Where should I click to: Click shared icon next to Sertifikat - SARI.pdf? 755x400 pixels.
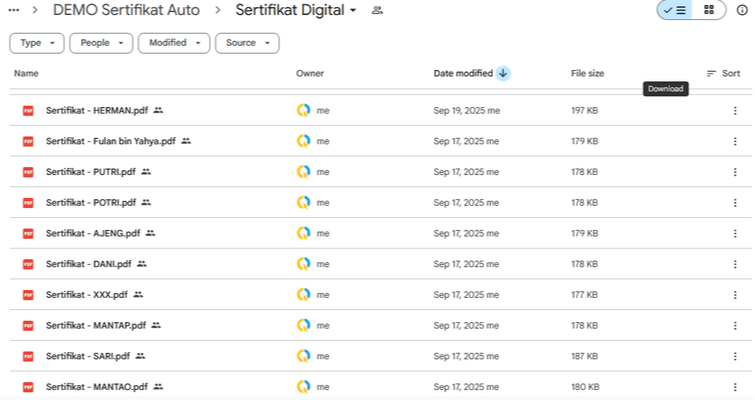click(140, 356)
